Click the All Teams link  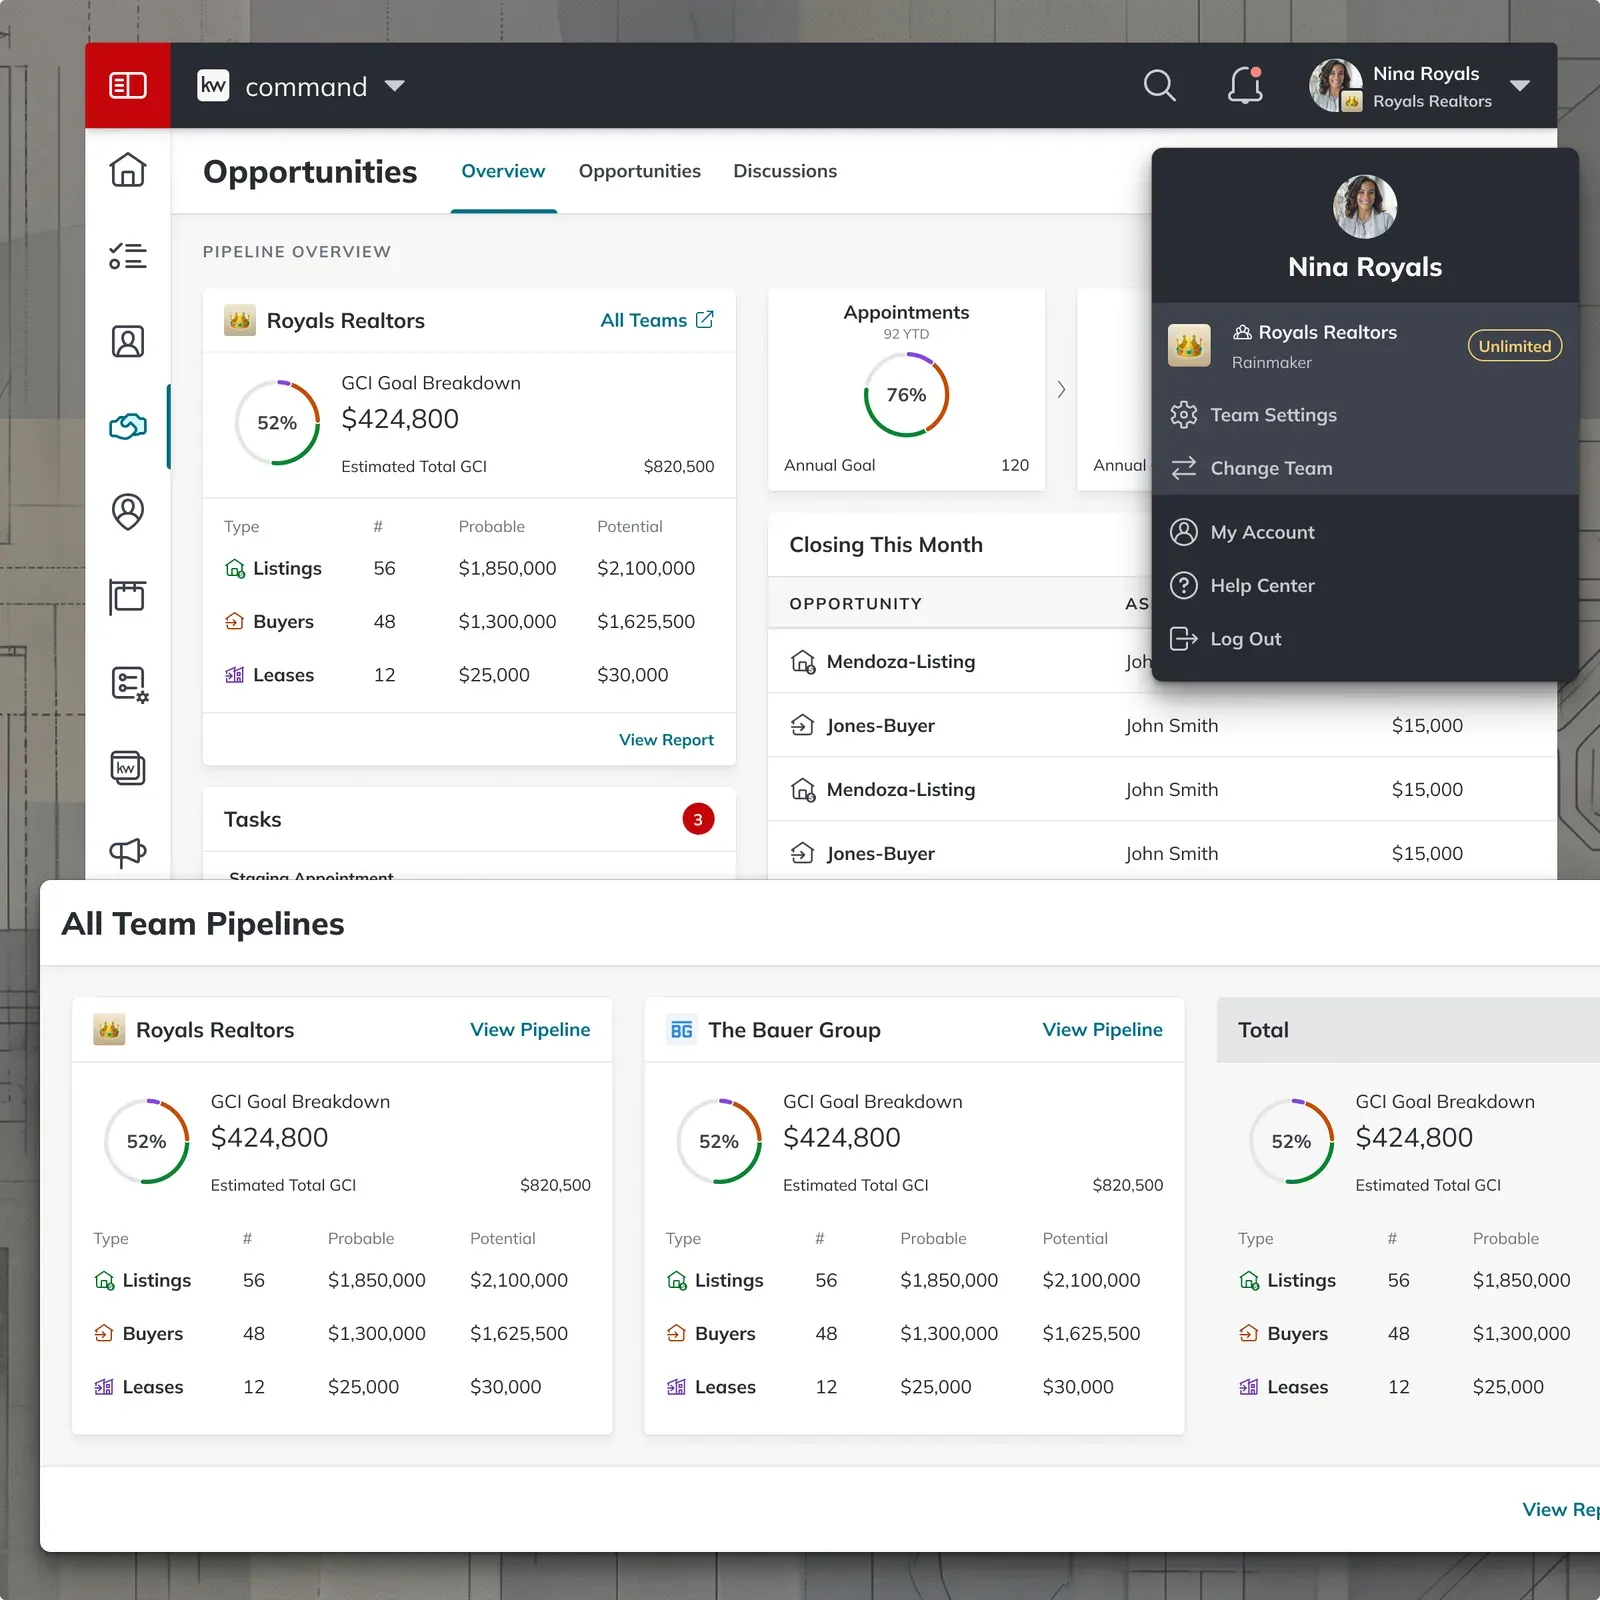pos(643,320)
